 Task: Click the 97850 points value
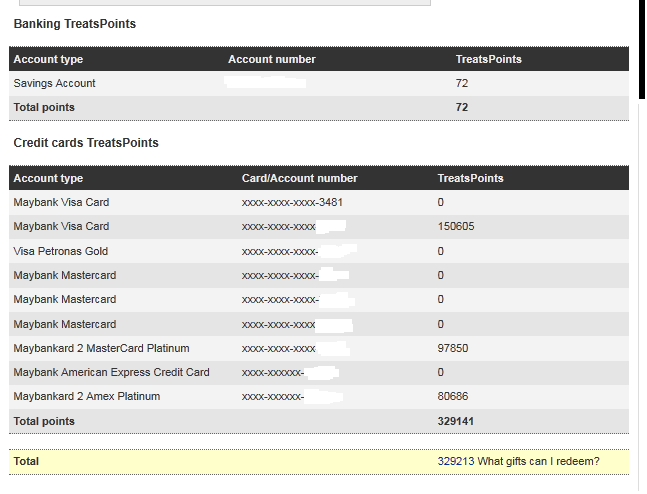(x=453, y=348)
